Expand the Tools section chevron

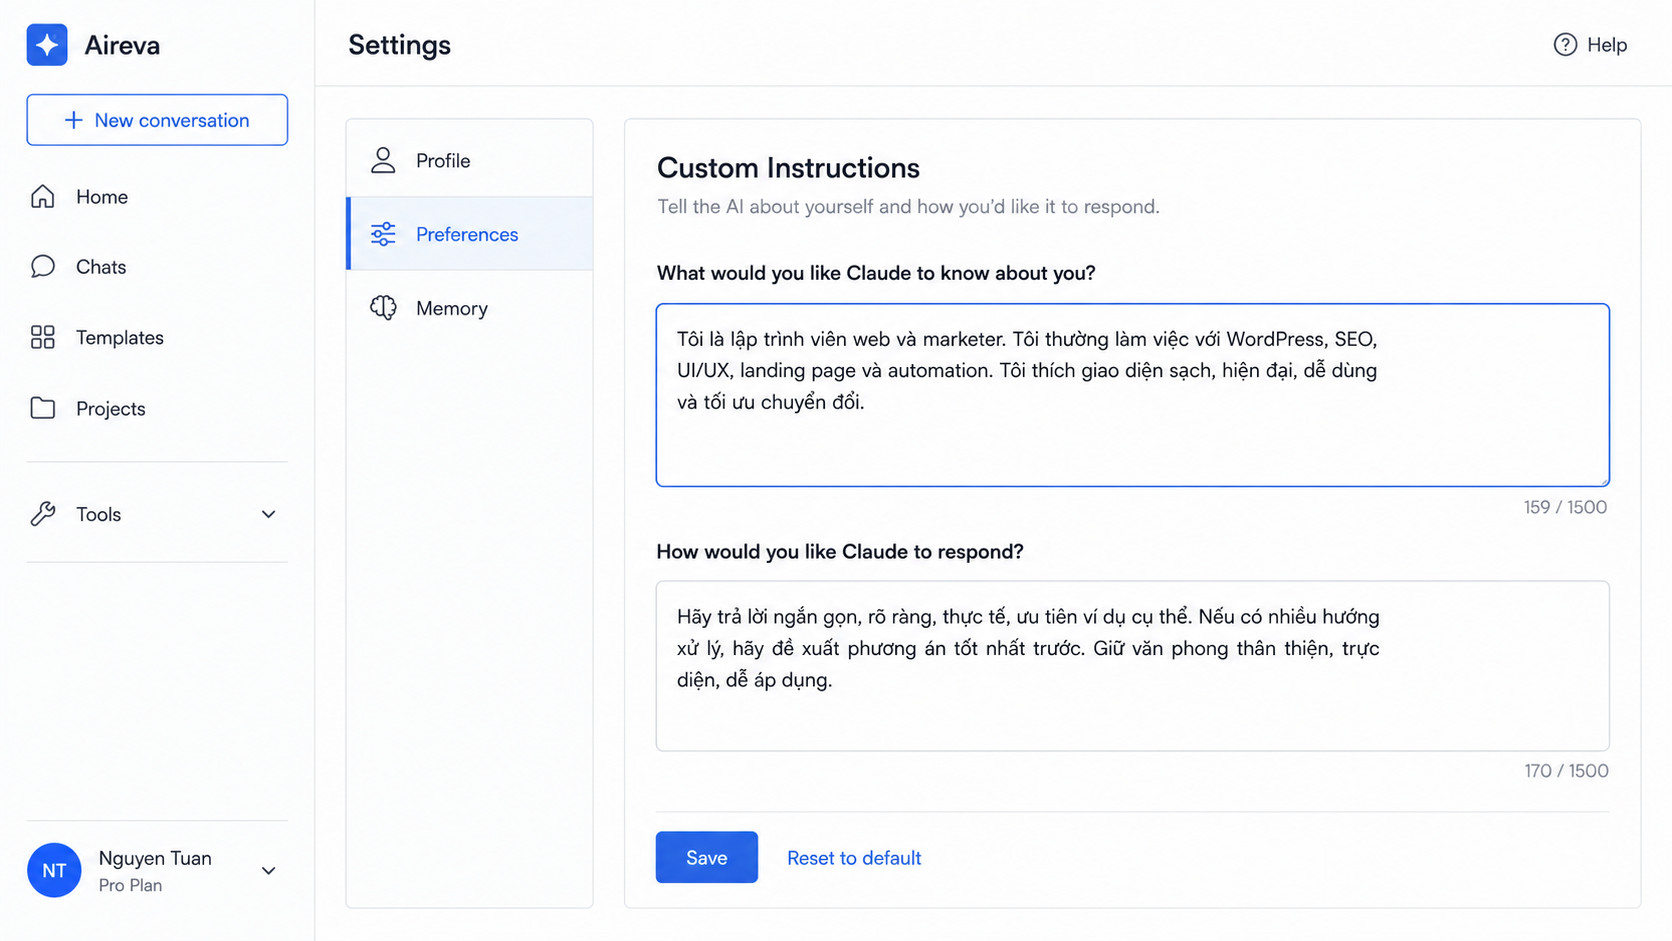(x=268, y=514)
